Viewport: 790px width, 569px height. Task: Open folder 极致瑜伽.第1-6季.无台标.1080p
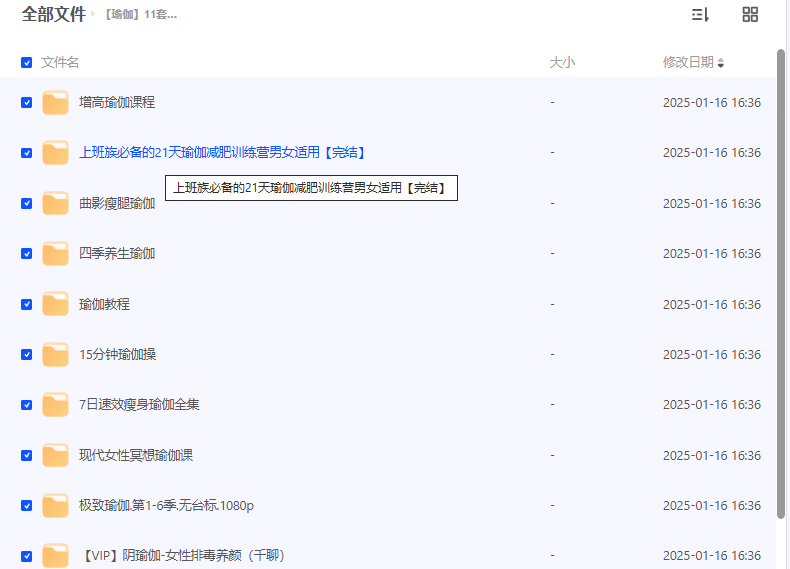166,505
